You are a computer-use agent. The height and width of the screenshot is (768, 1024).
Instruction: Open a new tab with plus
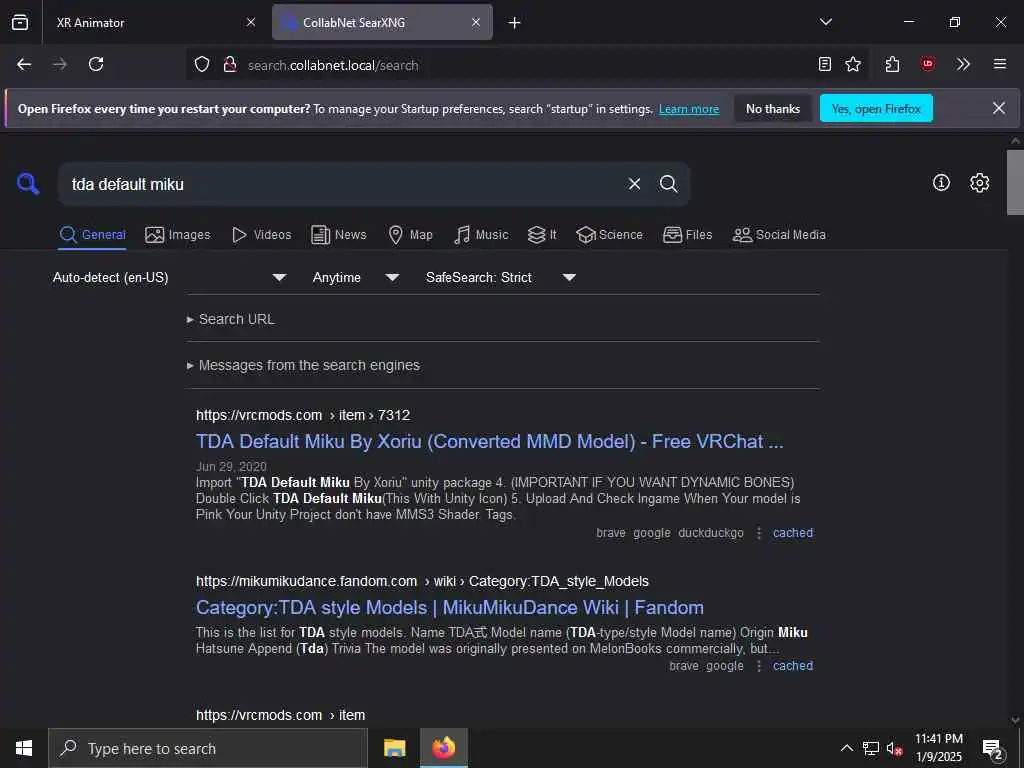point(515,23)
